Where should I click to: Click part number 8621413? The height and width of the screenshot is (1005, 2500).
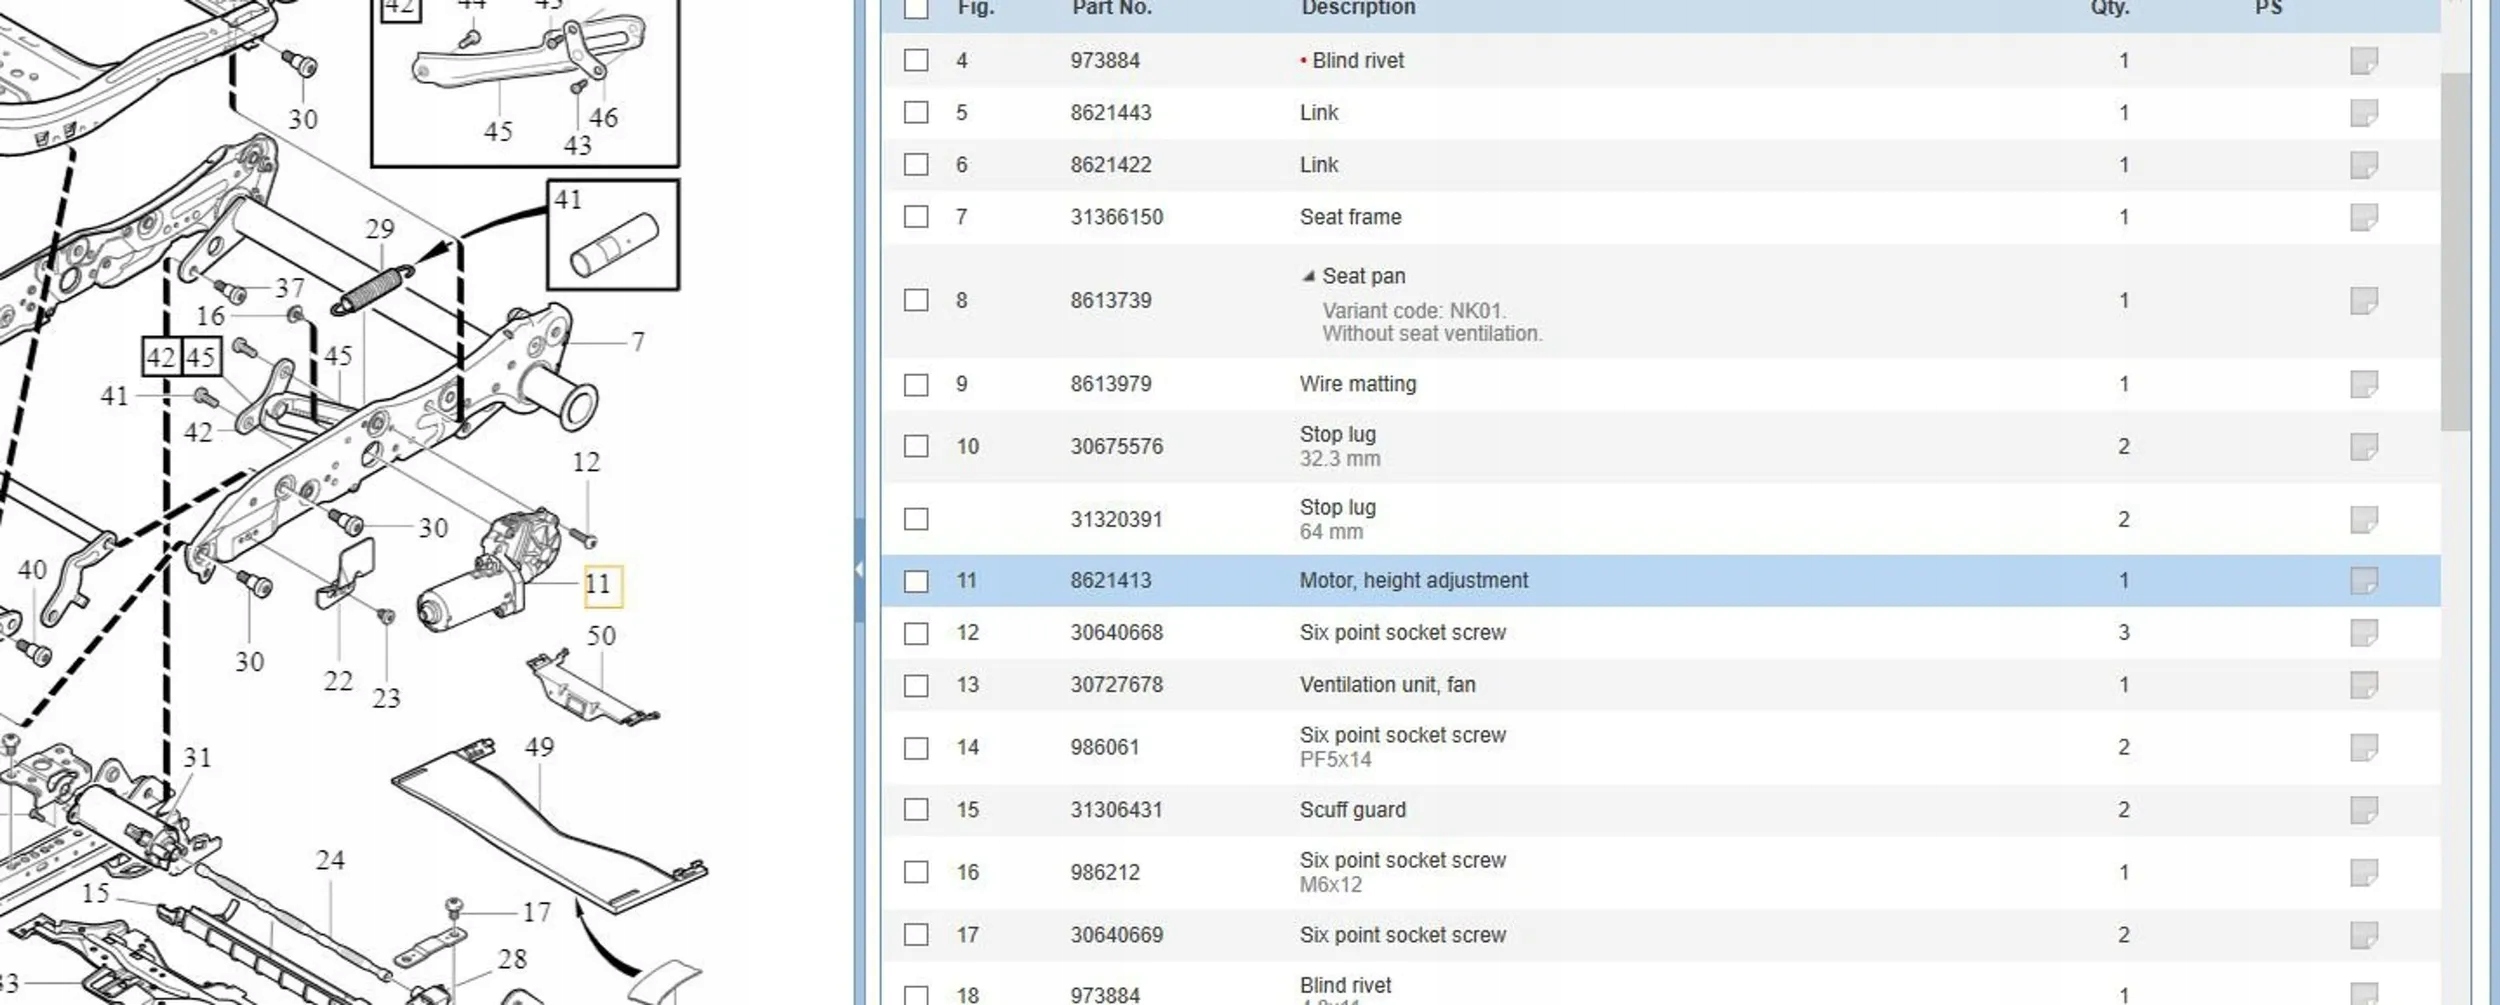tap(1110, 581)
